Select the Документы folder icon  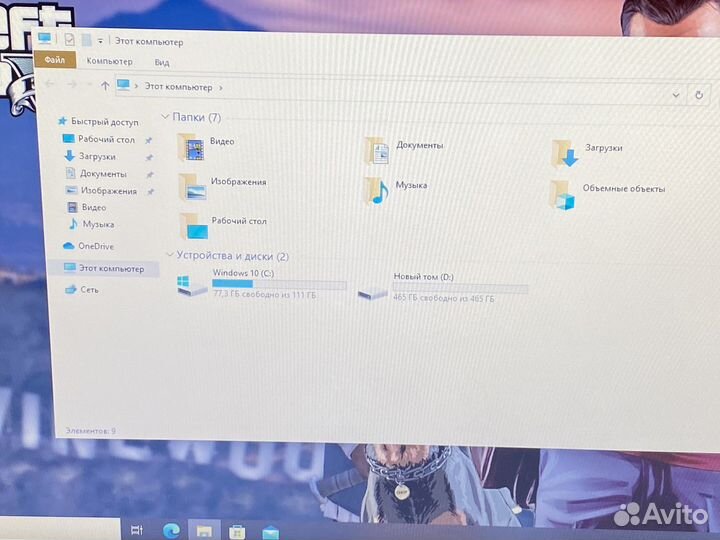pyautogui.click(x=377, y=151)
